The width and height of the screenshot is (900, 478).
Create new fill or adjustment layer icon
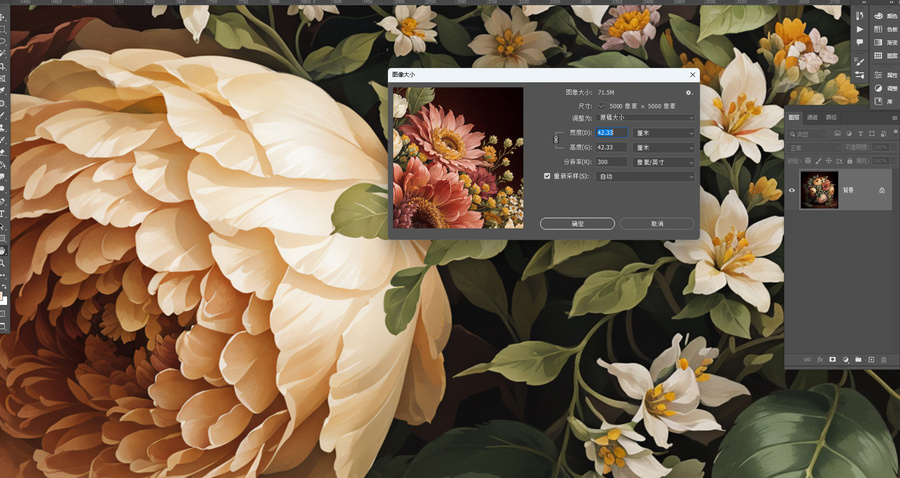click(x=845, y=359)
